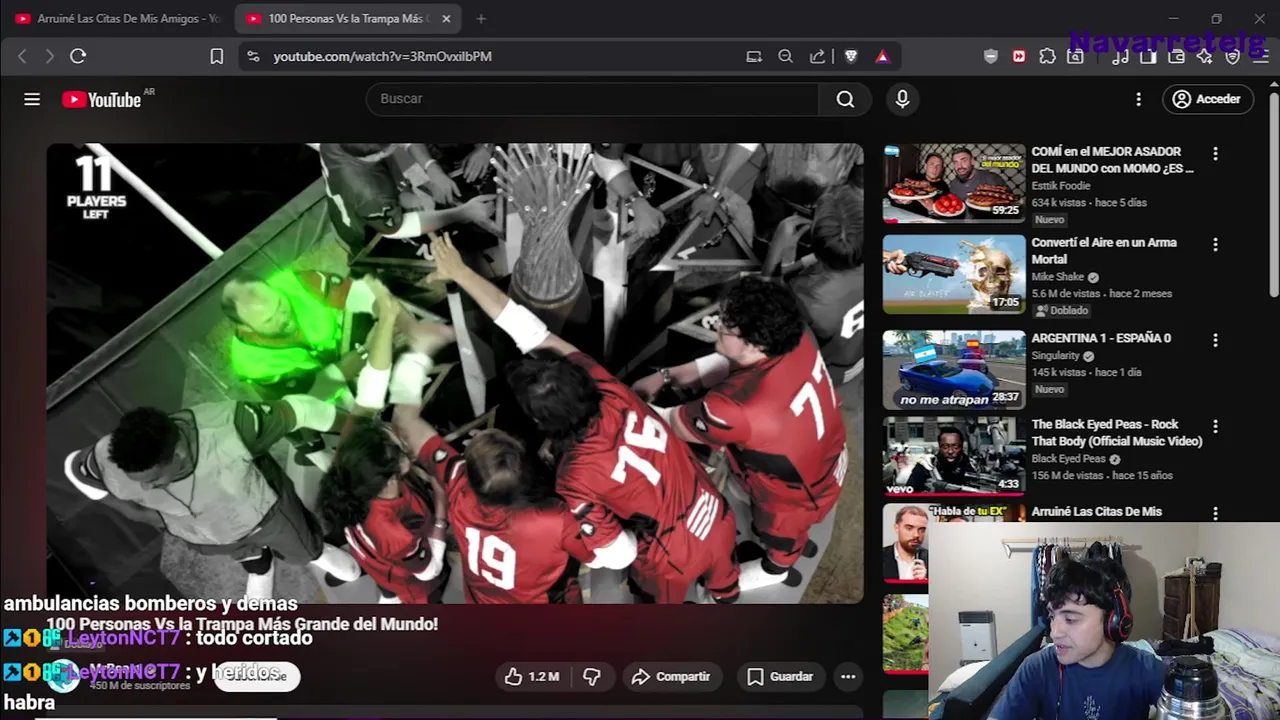
Task: Reload the page
Action: click(x=78, y=57)
